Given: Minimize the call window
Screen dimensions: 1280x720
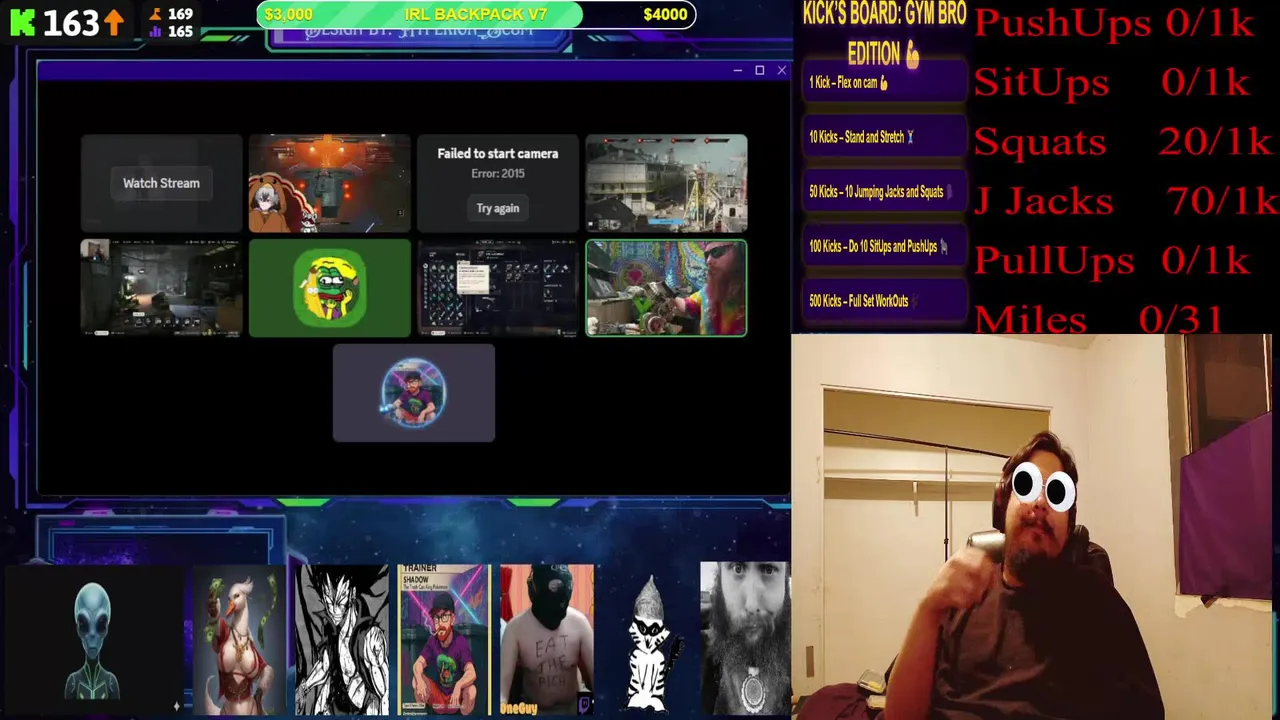Looking at the screenshot, I should (x=737, y=70).
